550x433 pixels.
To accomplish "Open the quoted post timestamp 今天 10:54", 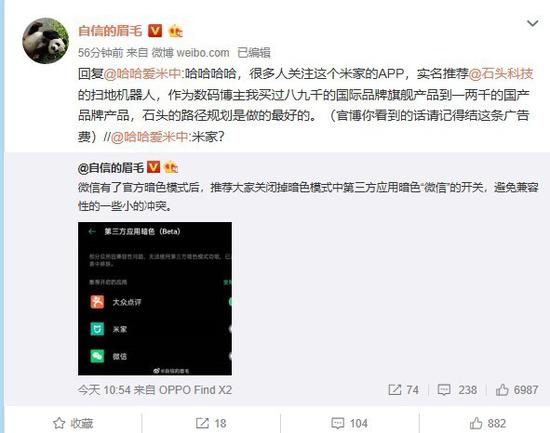I will [x=104, y=390].
